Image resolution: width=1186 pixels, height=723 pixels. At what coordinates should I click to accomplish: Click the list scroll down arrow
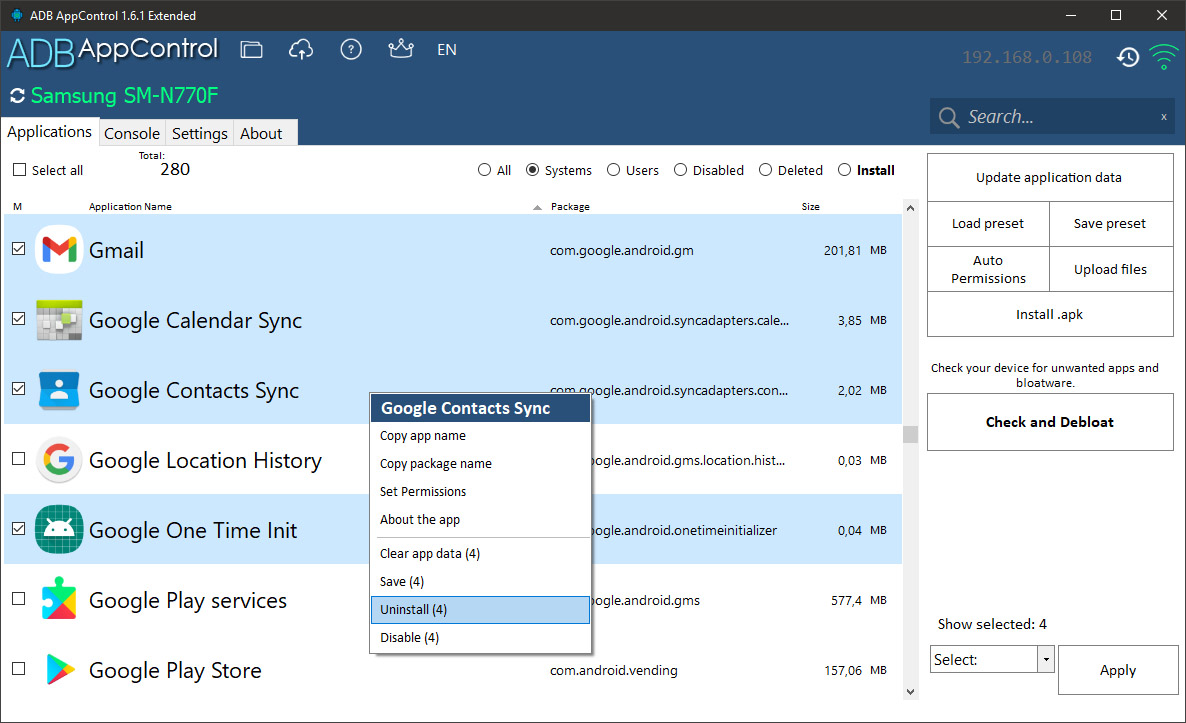click(x=910, y=691)
